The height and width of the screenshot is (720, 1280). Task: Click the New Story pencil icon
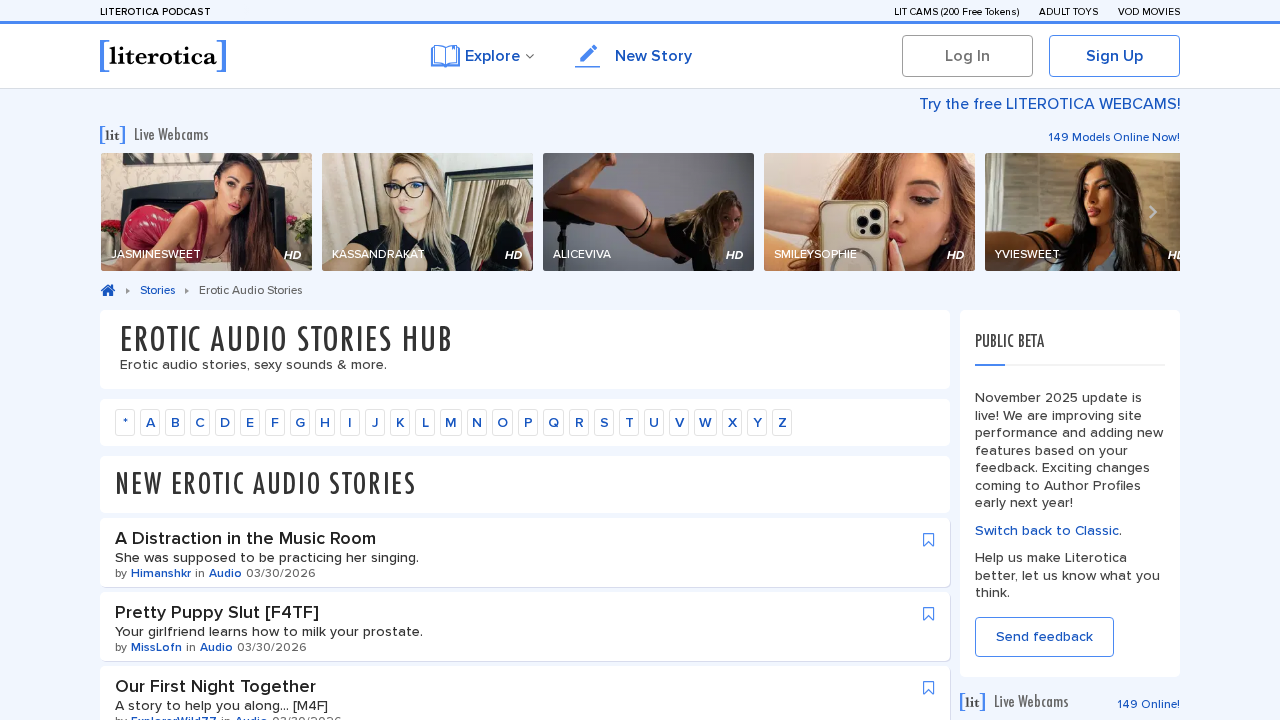click(x=588, y=56)
